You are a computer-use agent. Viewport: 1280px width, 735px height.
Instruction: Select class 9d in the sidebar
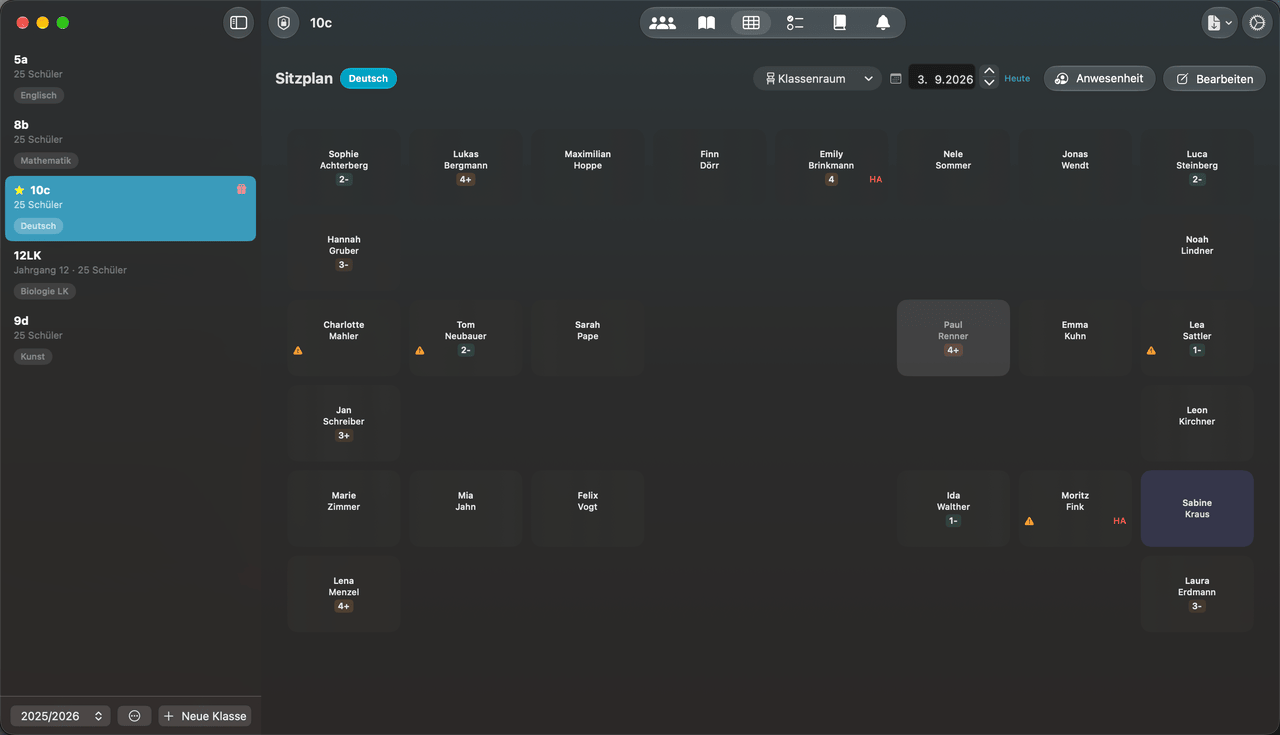point(130,339)
